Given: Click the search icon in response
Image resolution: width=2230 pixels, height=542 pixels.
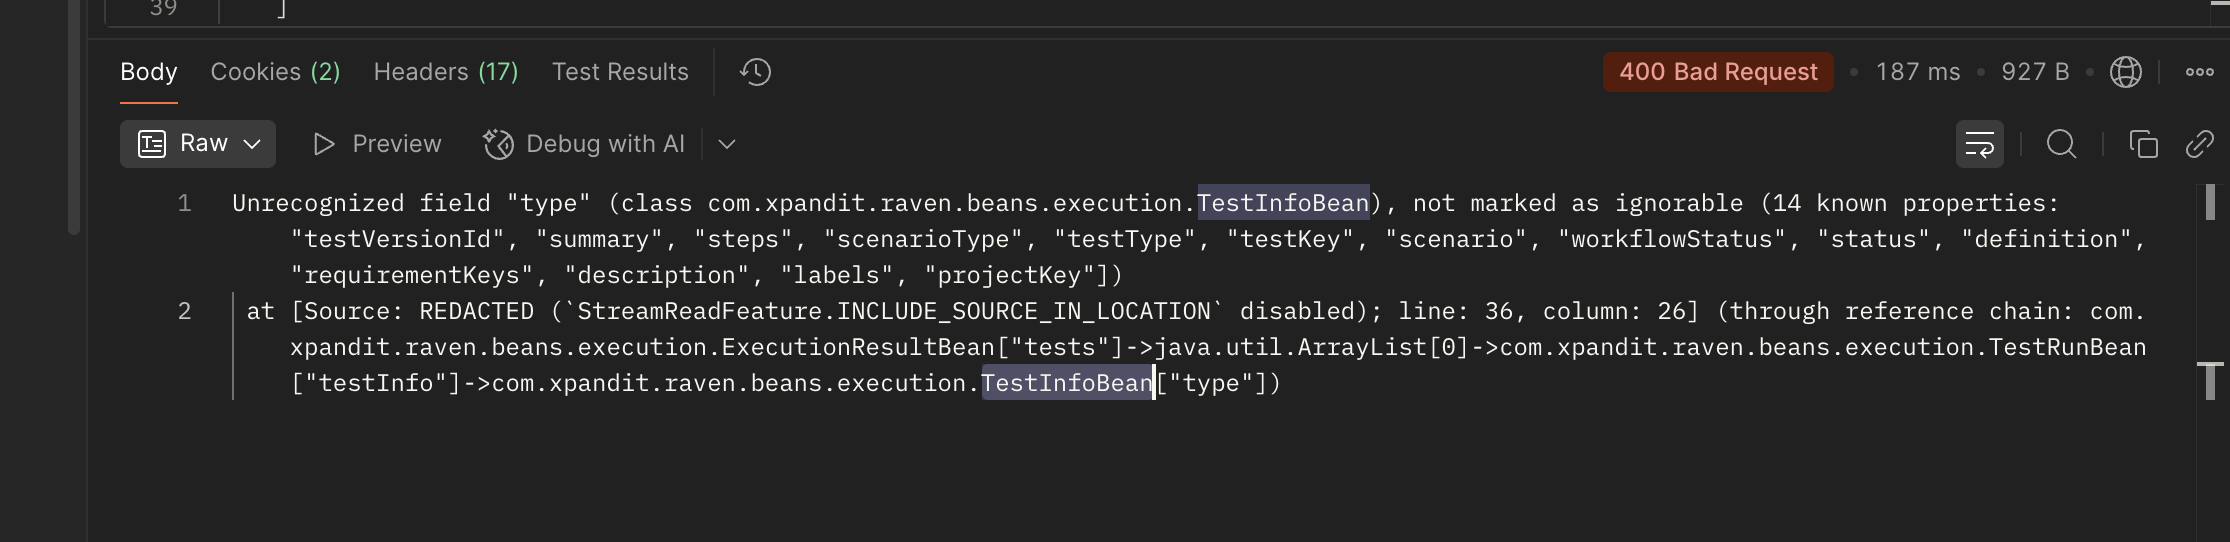Looking at the screenshot, I should pos(2061,144).
